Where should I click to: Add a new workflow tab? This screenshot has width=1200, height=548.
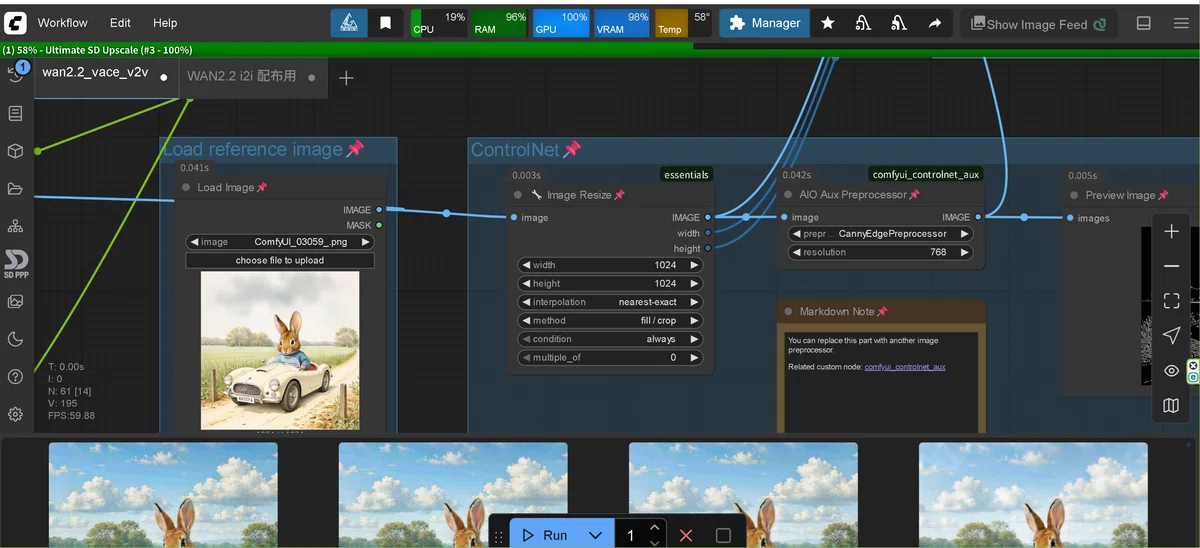pos(346,78)
